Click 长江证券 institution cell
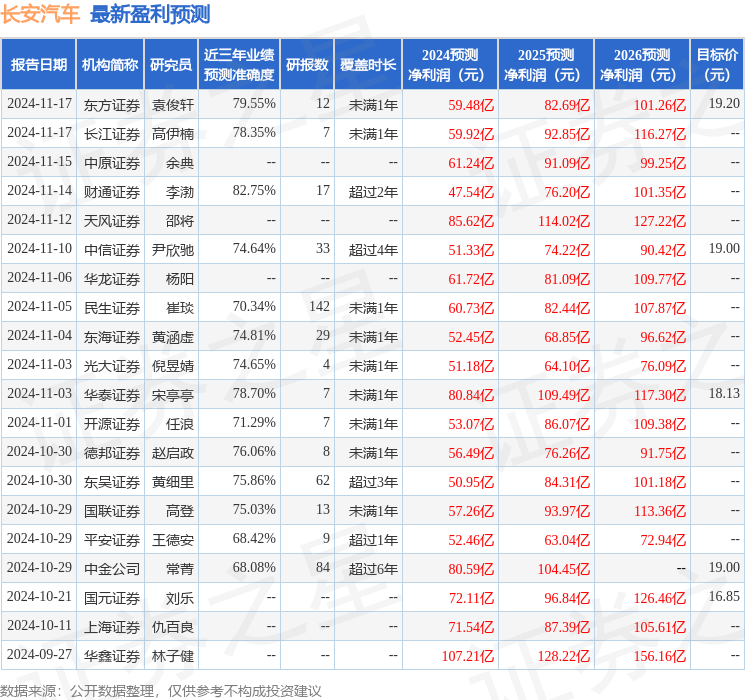 point(112,134)
